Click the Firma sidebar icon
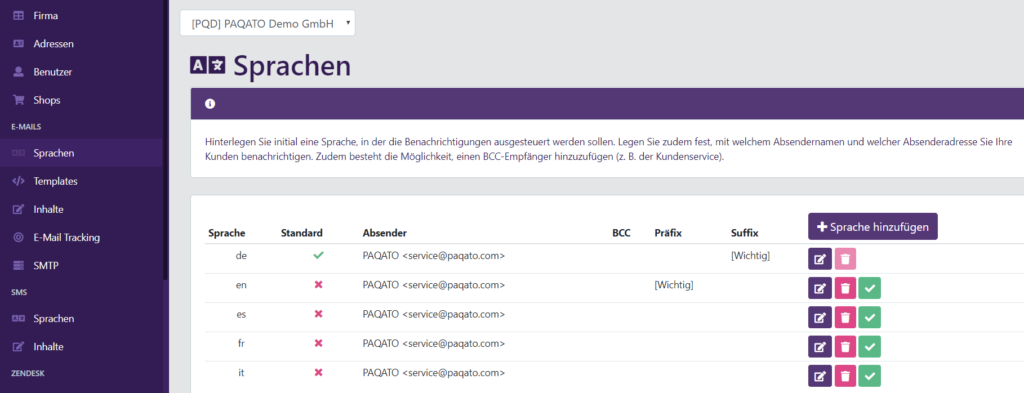This screenshot has height=393, width=1024. (x=18, y=15)
